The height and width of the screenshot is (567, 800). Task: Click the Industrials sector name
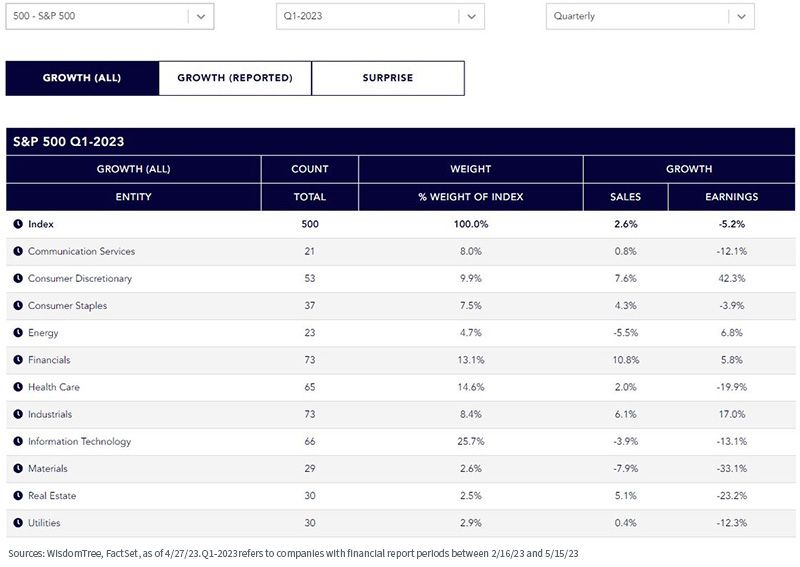click(50, 414)
